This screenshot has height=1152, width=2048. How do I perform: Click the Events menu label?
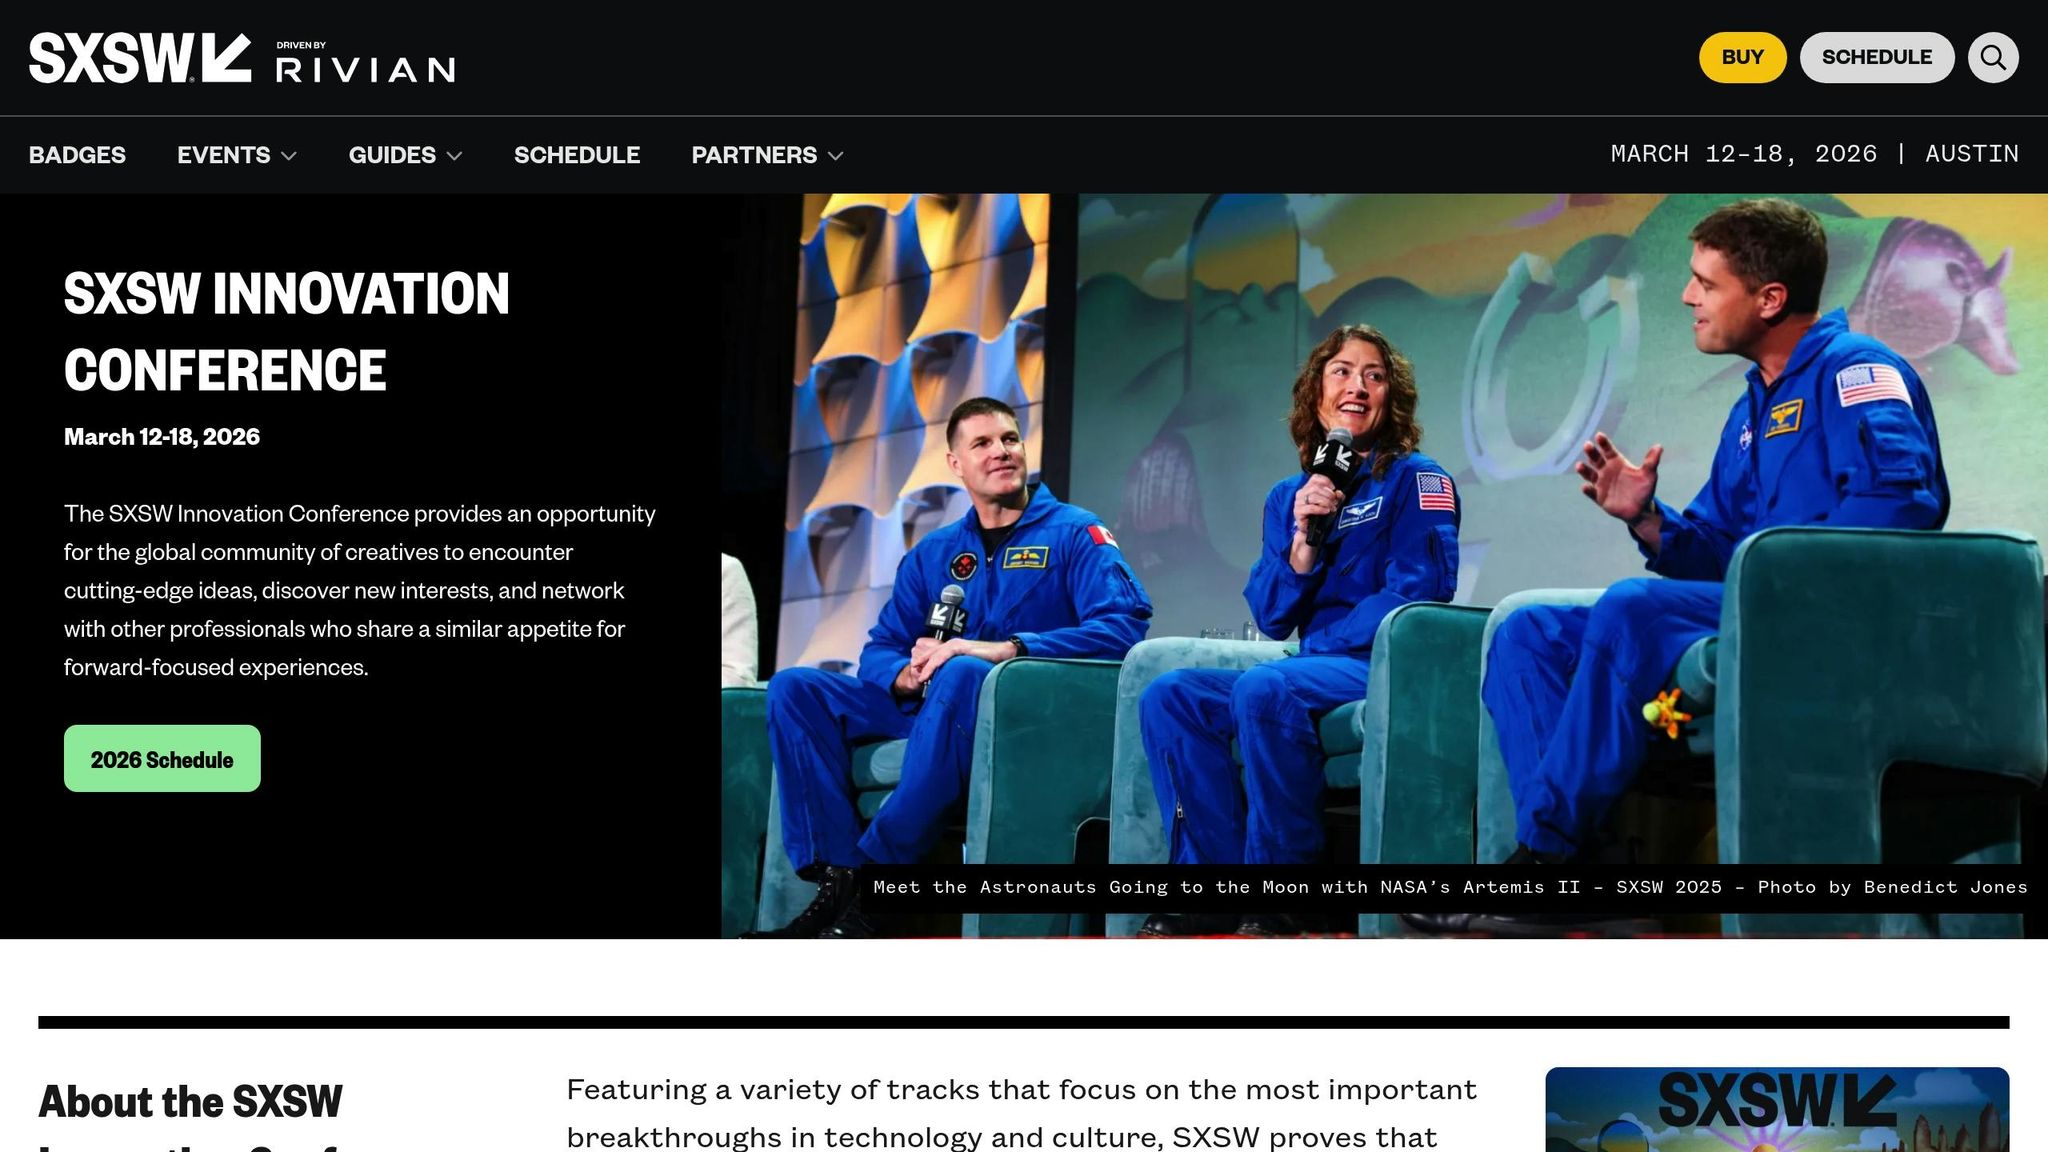coord(223,155)
